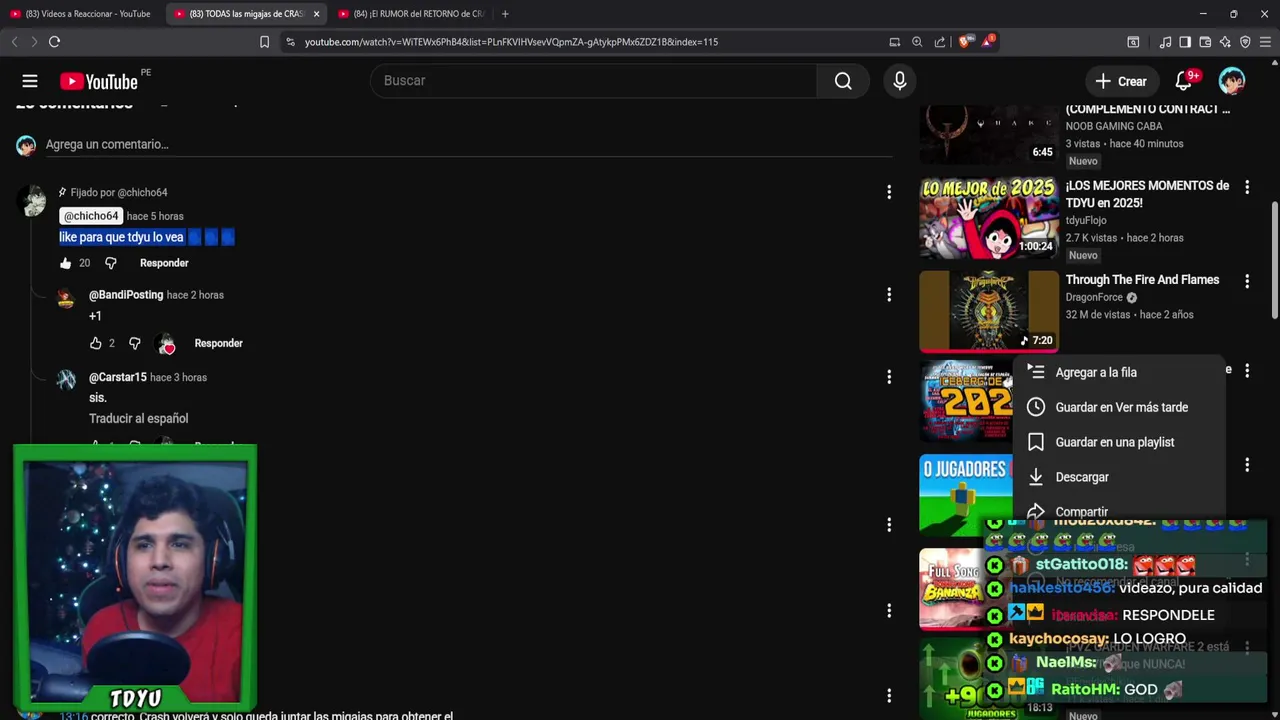
Task: Open options for BandiPosting reply
Action: (x=889, y=295)
